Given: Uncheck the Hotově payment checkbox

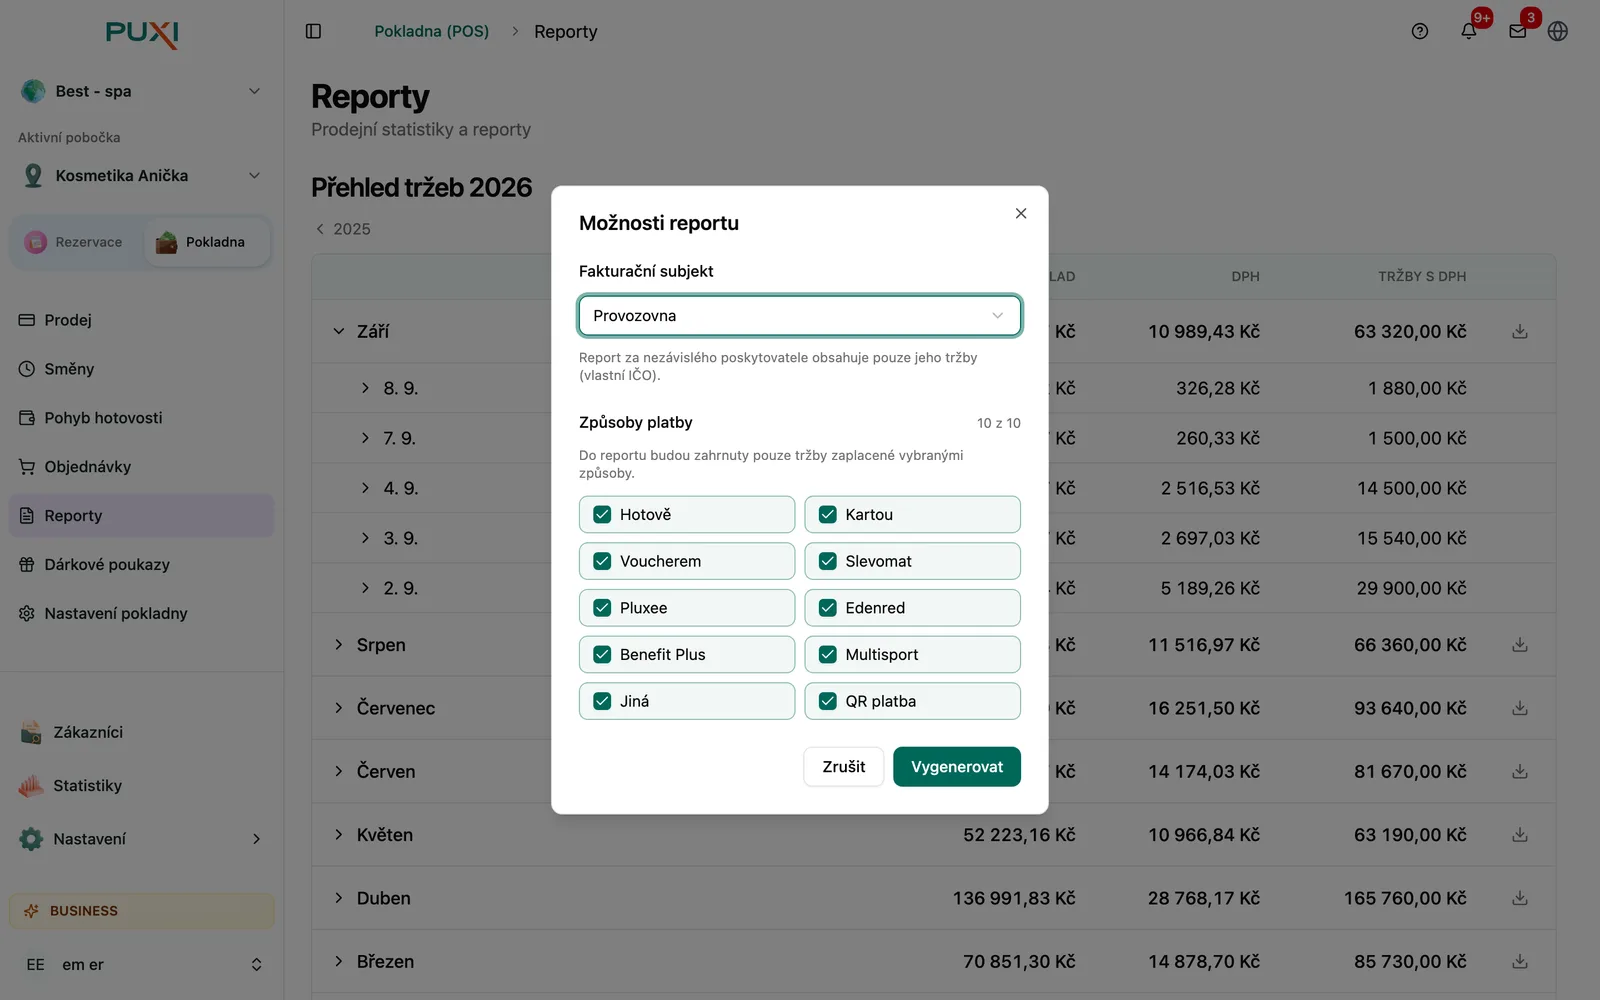Looking at the screenshot, I should coord(602,514).
